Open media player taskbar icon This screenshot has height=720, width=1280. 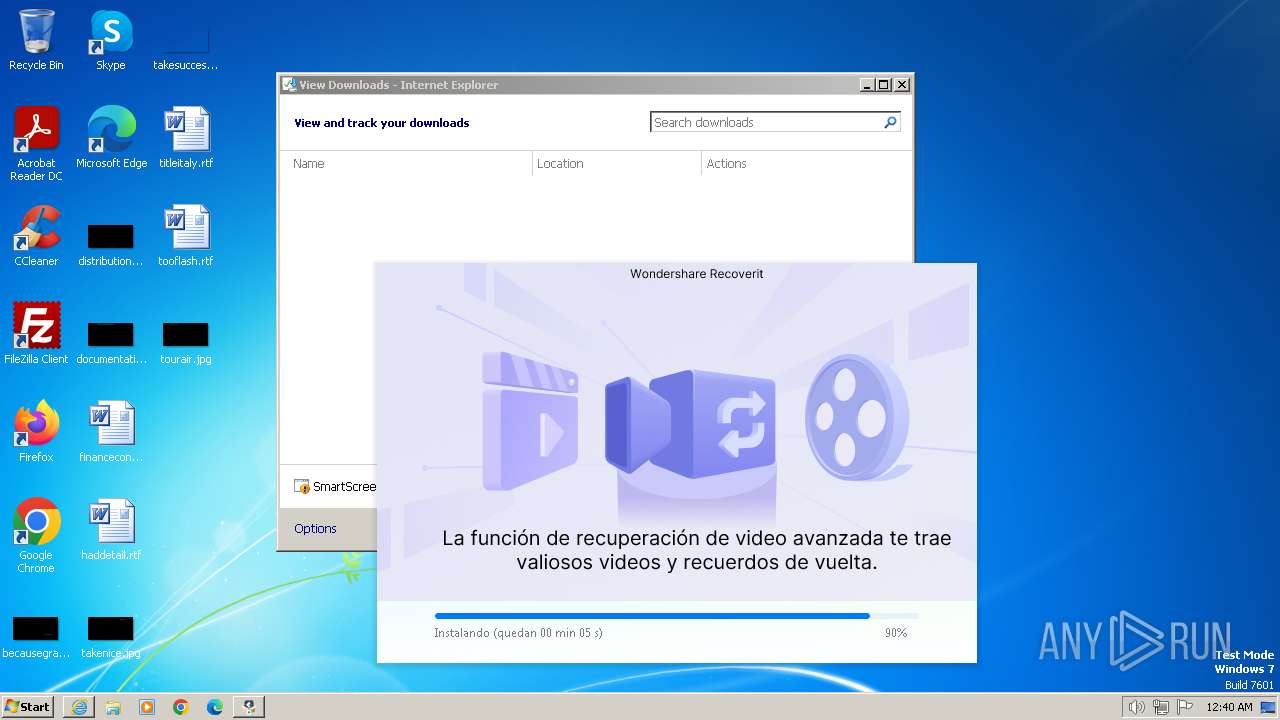(x=147, y=707)
